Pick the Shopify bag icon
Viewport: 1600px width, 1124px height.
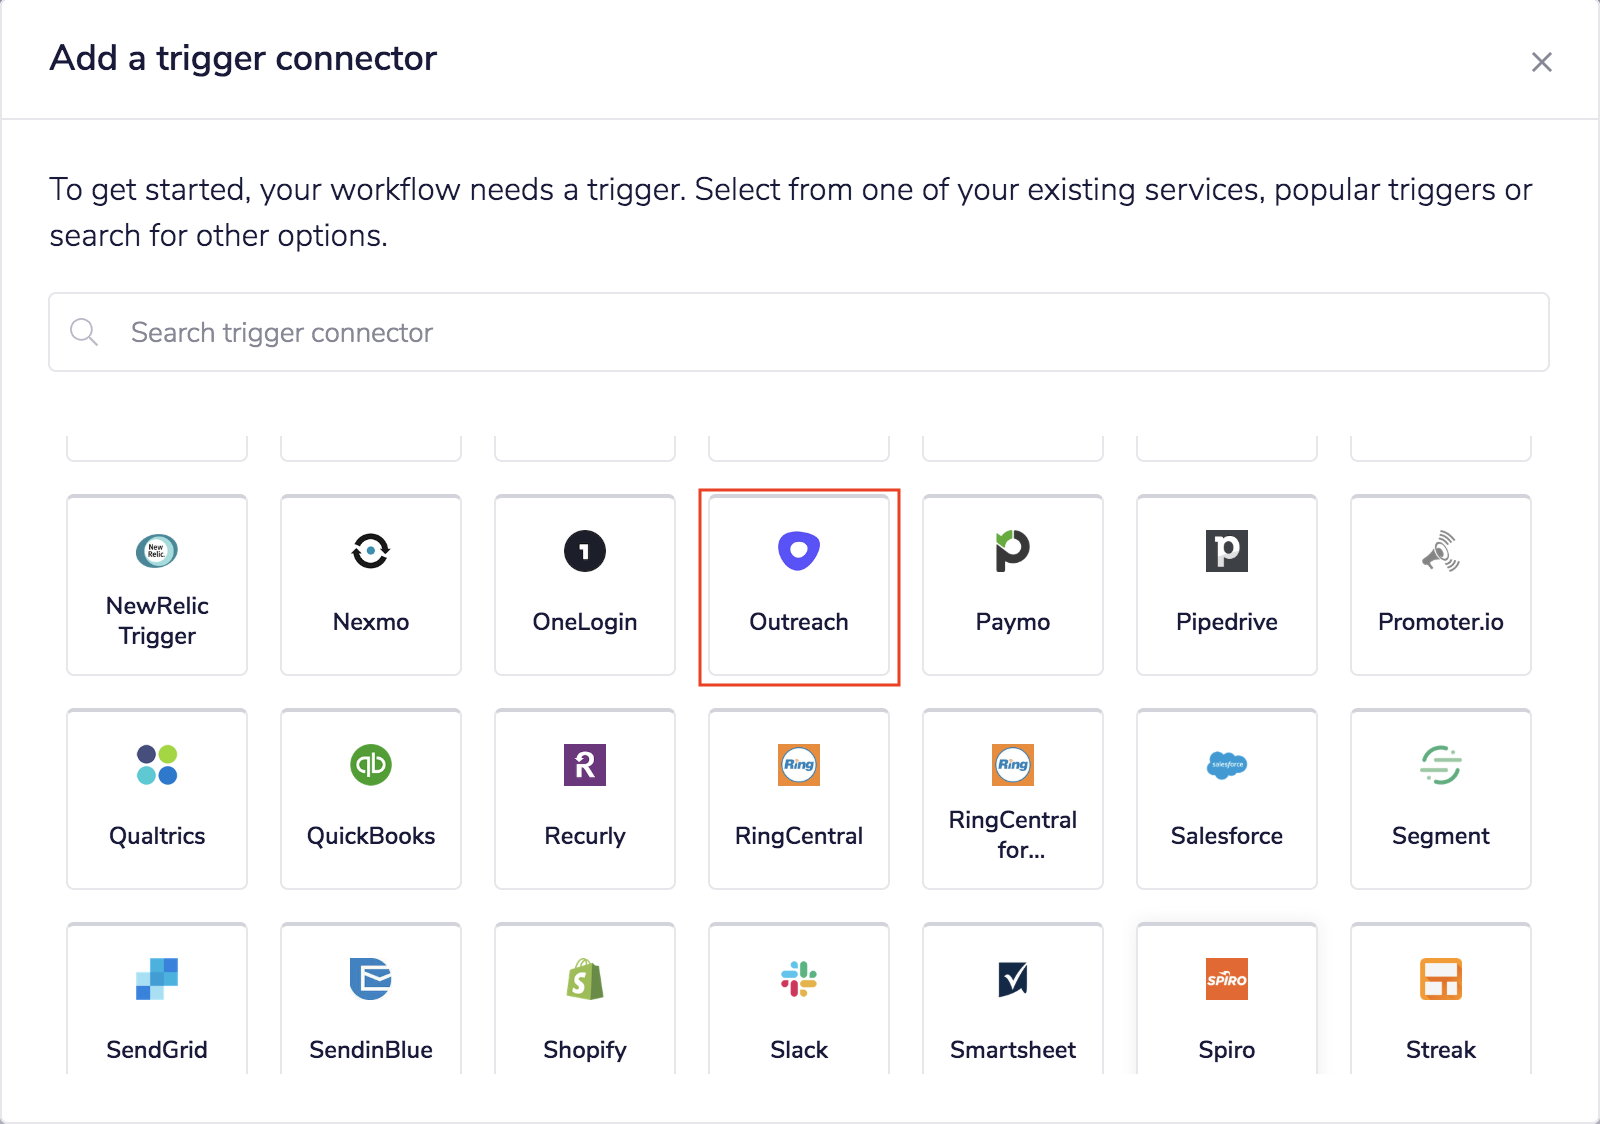click(585, 979)
